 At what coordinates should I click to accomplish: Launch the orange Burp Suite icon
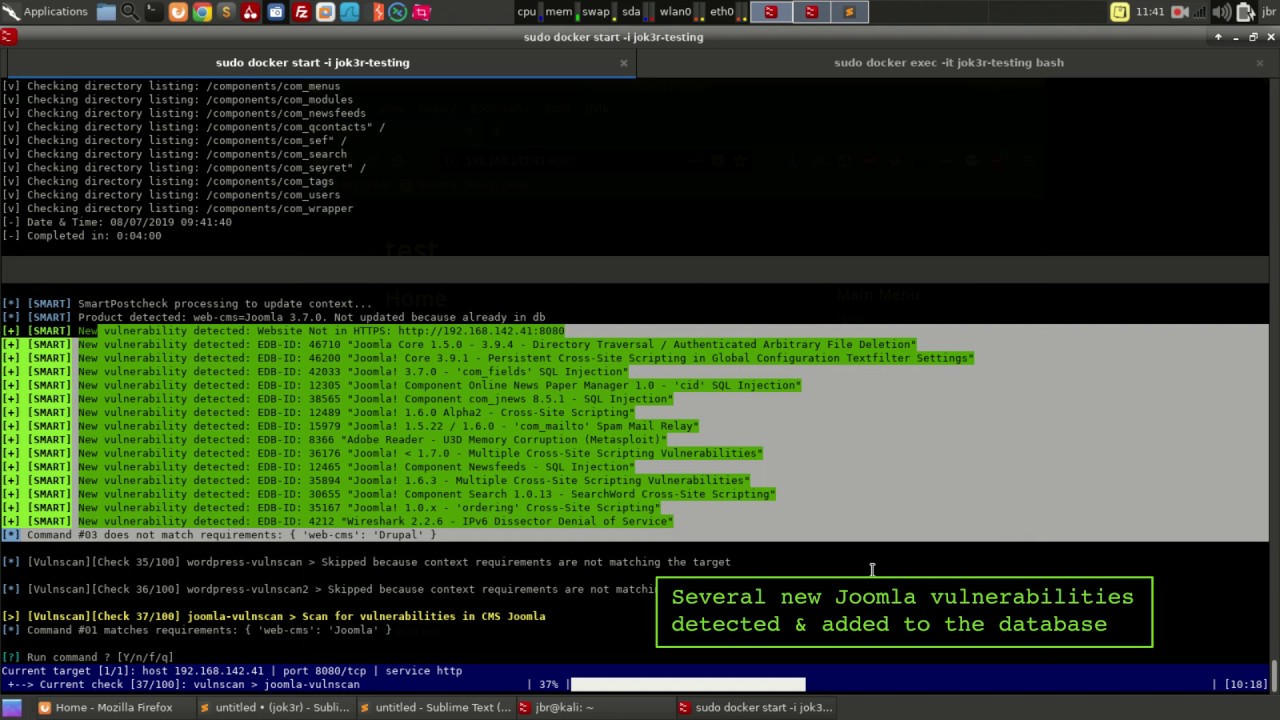coord(178,12)
